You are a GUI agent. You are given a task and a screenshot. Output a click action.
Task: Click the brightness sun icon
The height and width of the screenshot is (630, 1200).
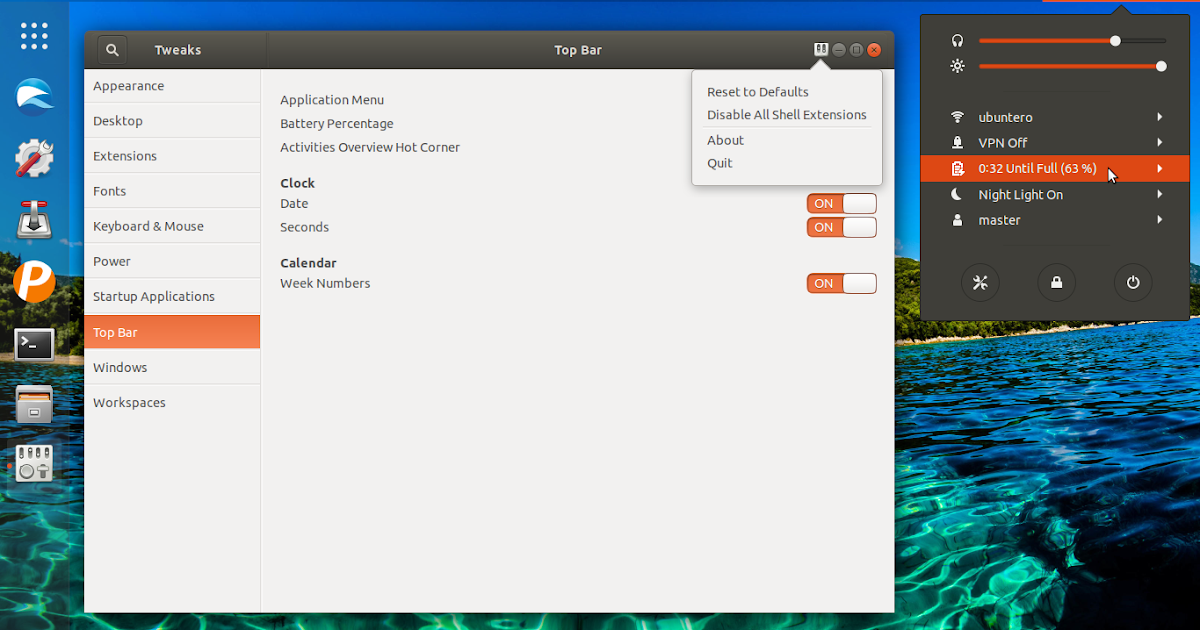click(x=958, y=67)
